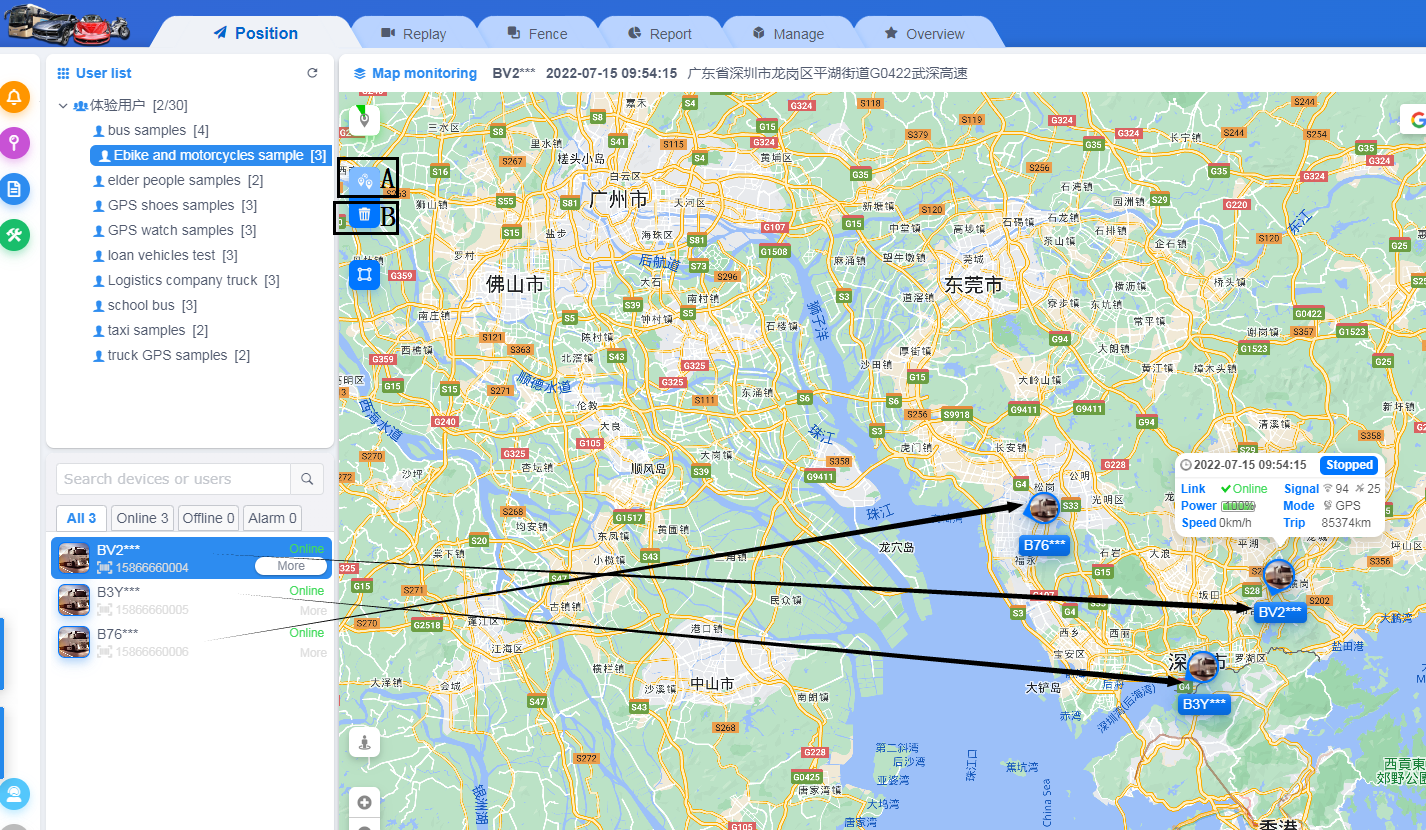Click the 100% Power battery indicator

pos(1238,506)
